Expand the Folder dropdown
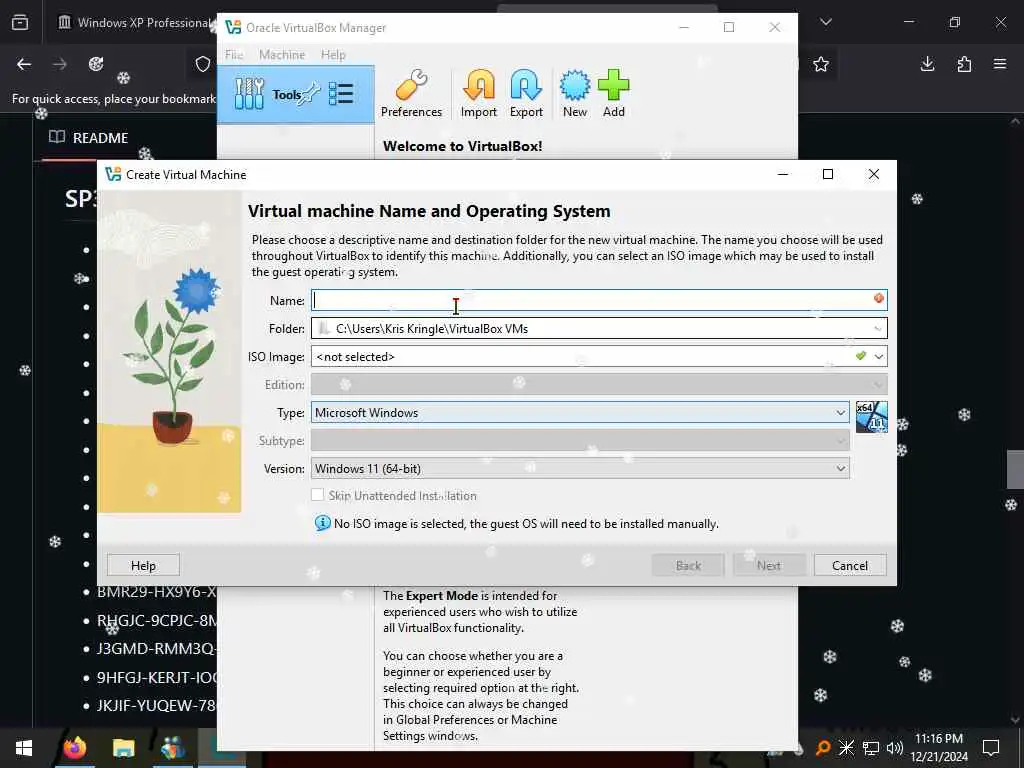 [878, 328]
